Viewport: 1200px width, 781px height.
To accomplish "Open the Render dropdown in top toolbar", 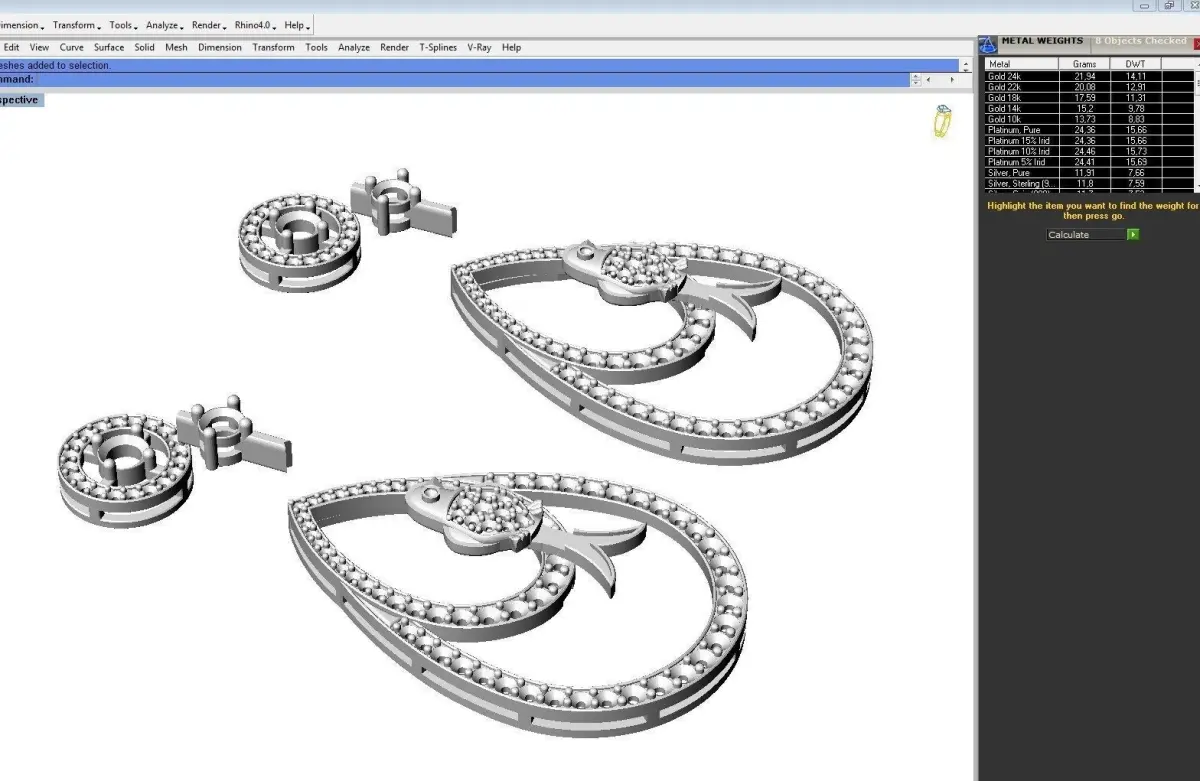I will [x=209, y=25].
